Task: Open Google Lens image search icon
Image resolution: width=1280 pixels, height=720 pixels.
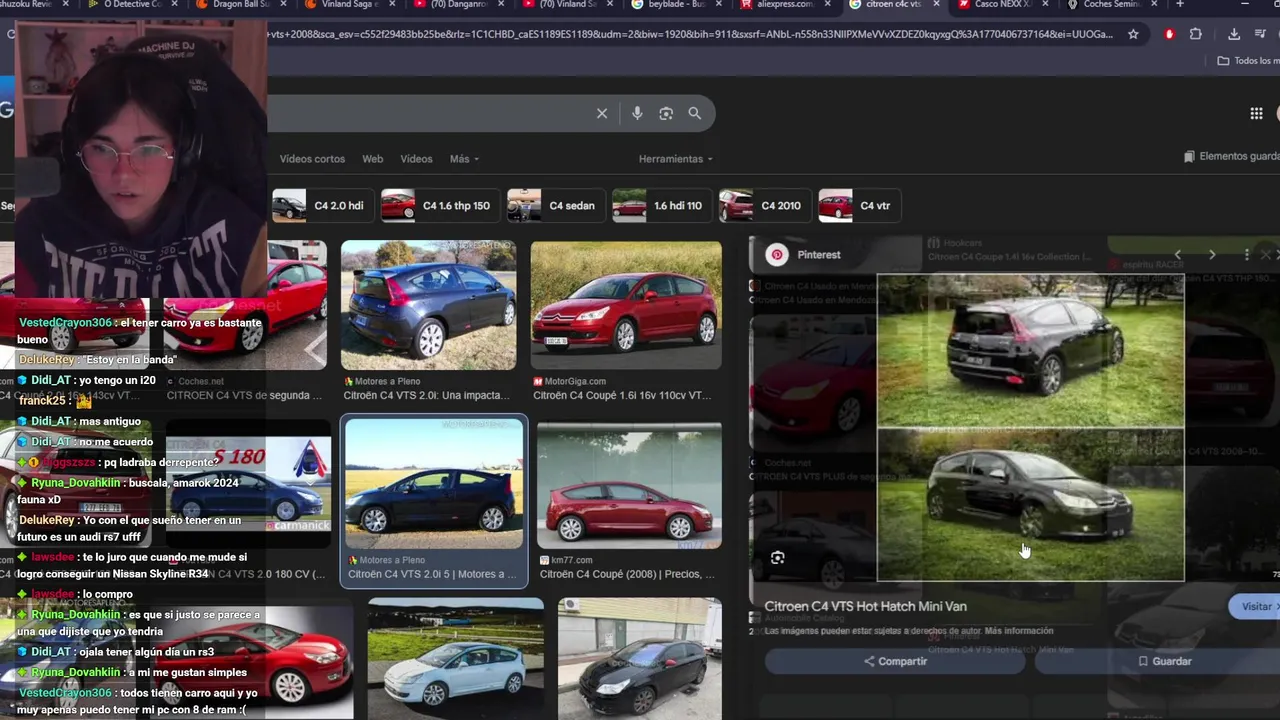Action: (x=666, y=114)
